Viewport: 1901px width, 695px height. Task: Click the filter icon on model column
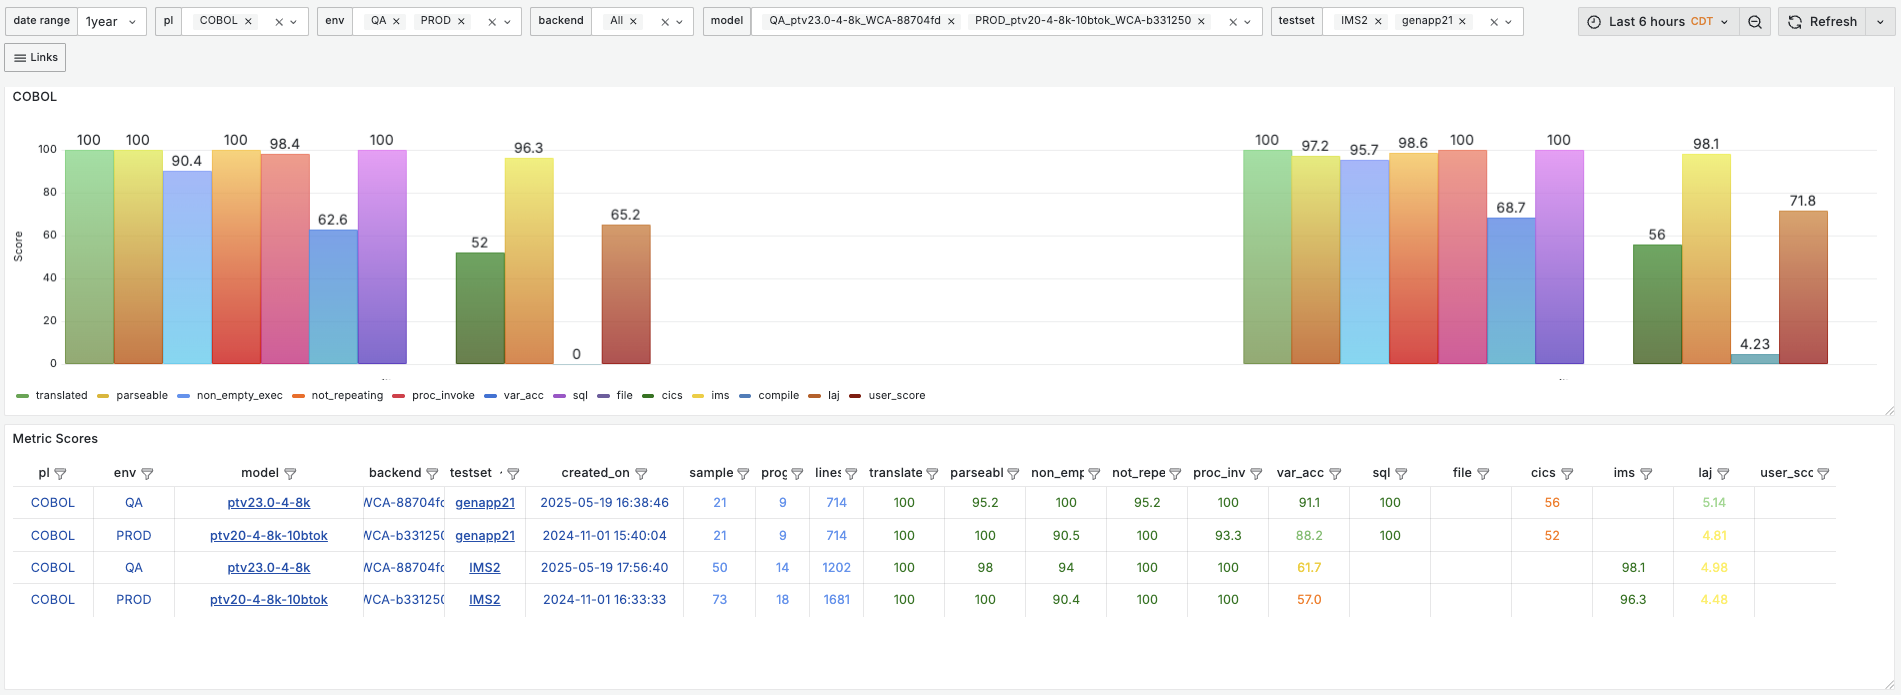pyautogui.click(x=290, y=474)
